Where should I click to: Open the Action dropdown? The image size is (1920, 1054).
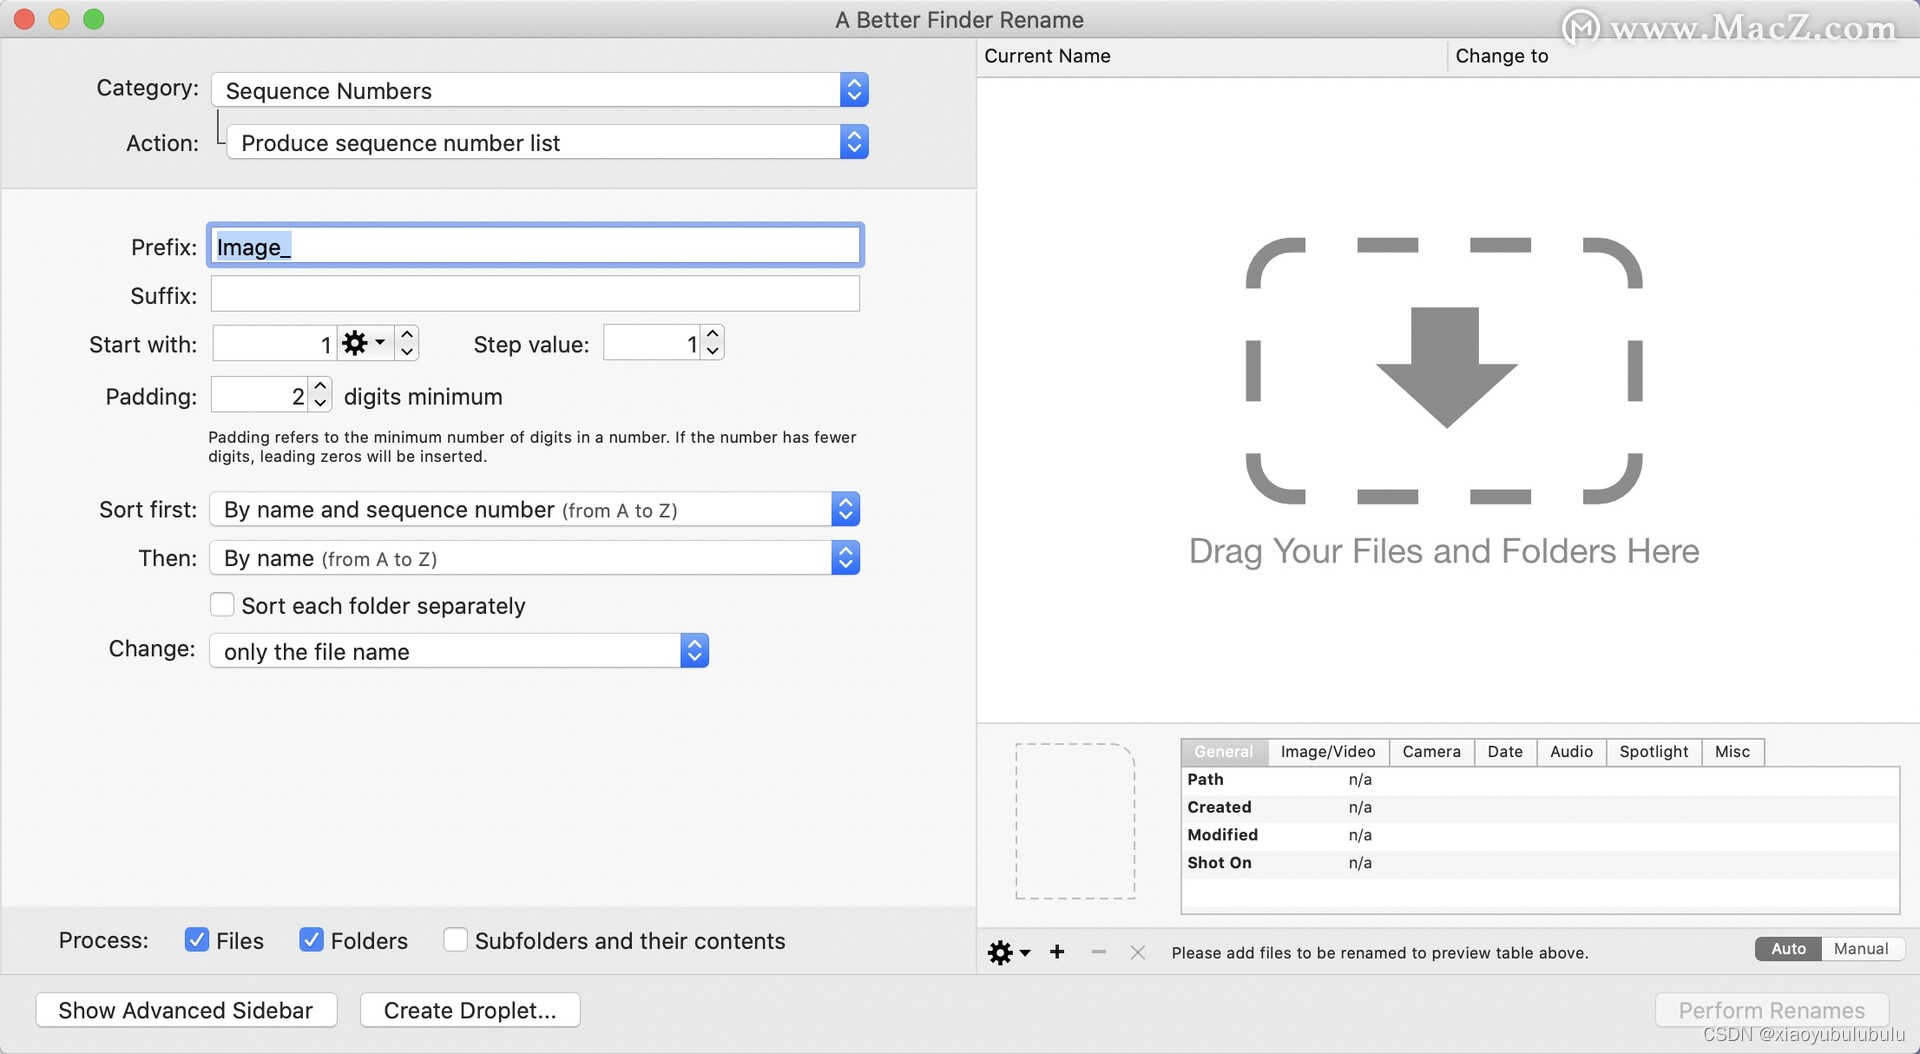(548, 142)
